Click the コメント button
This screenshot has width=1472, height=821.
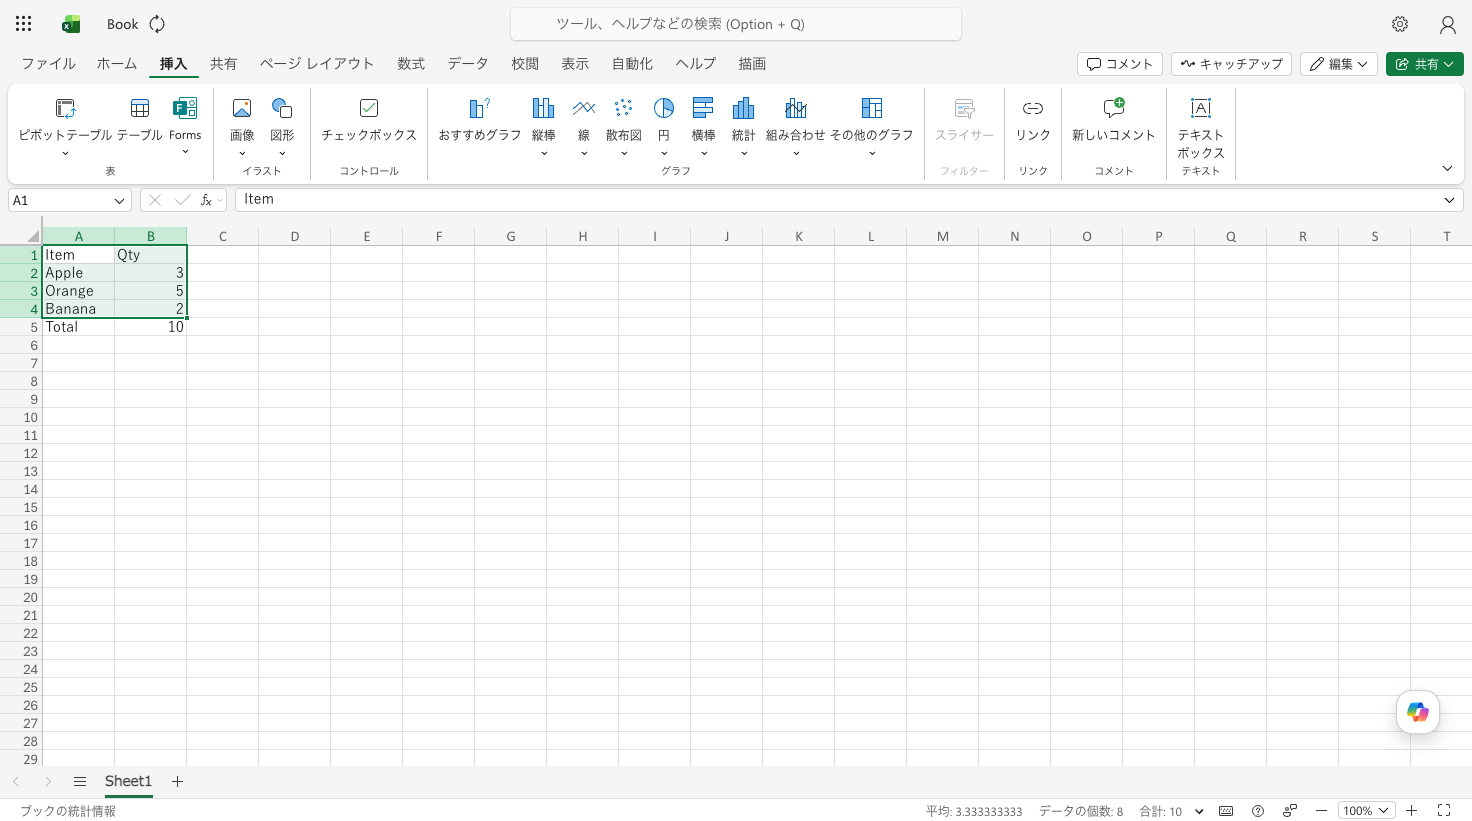pos(1120,64)
